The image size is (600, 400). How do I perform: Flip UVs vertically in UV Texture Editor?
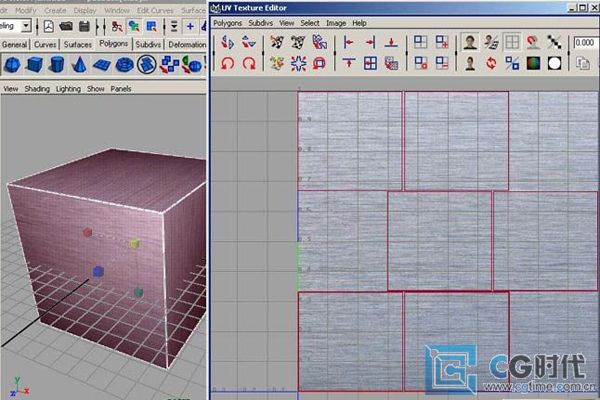coord(249,42)
